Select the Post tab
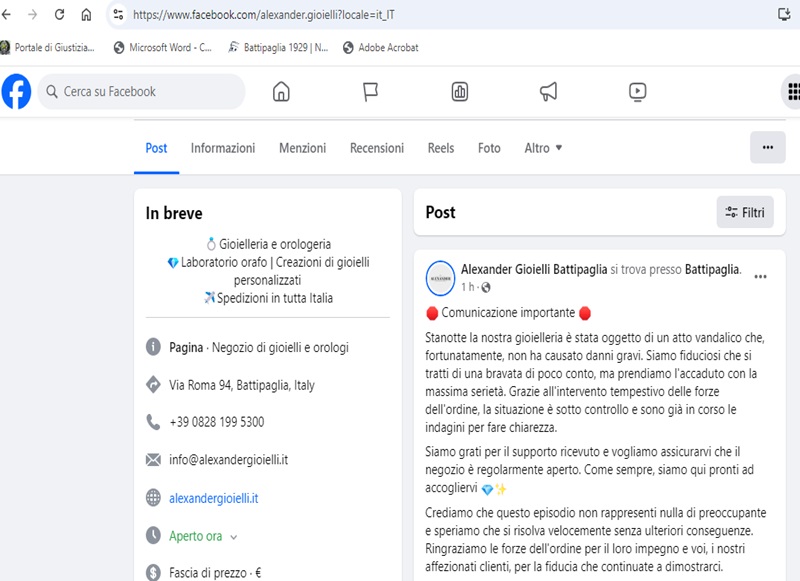The width and height of the screenshot is (800, 581). (x=156, y=148)
